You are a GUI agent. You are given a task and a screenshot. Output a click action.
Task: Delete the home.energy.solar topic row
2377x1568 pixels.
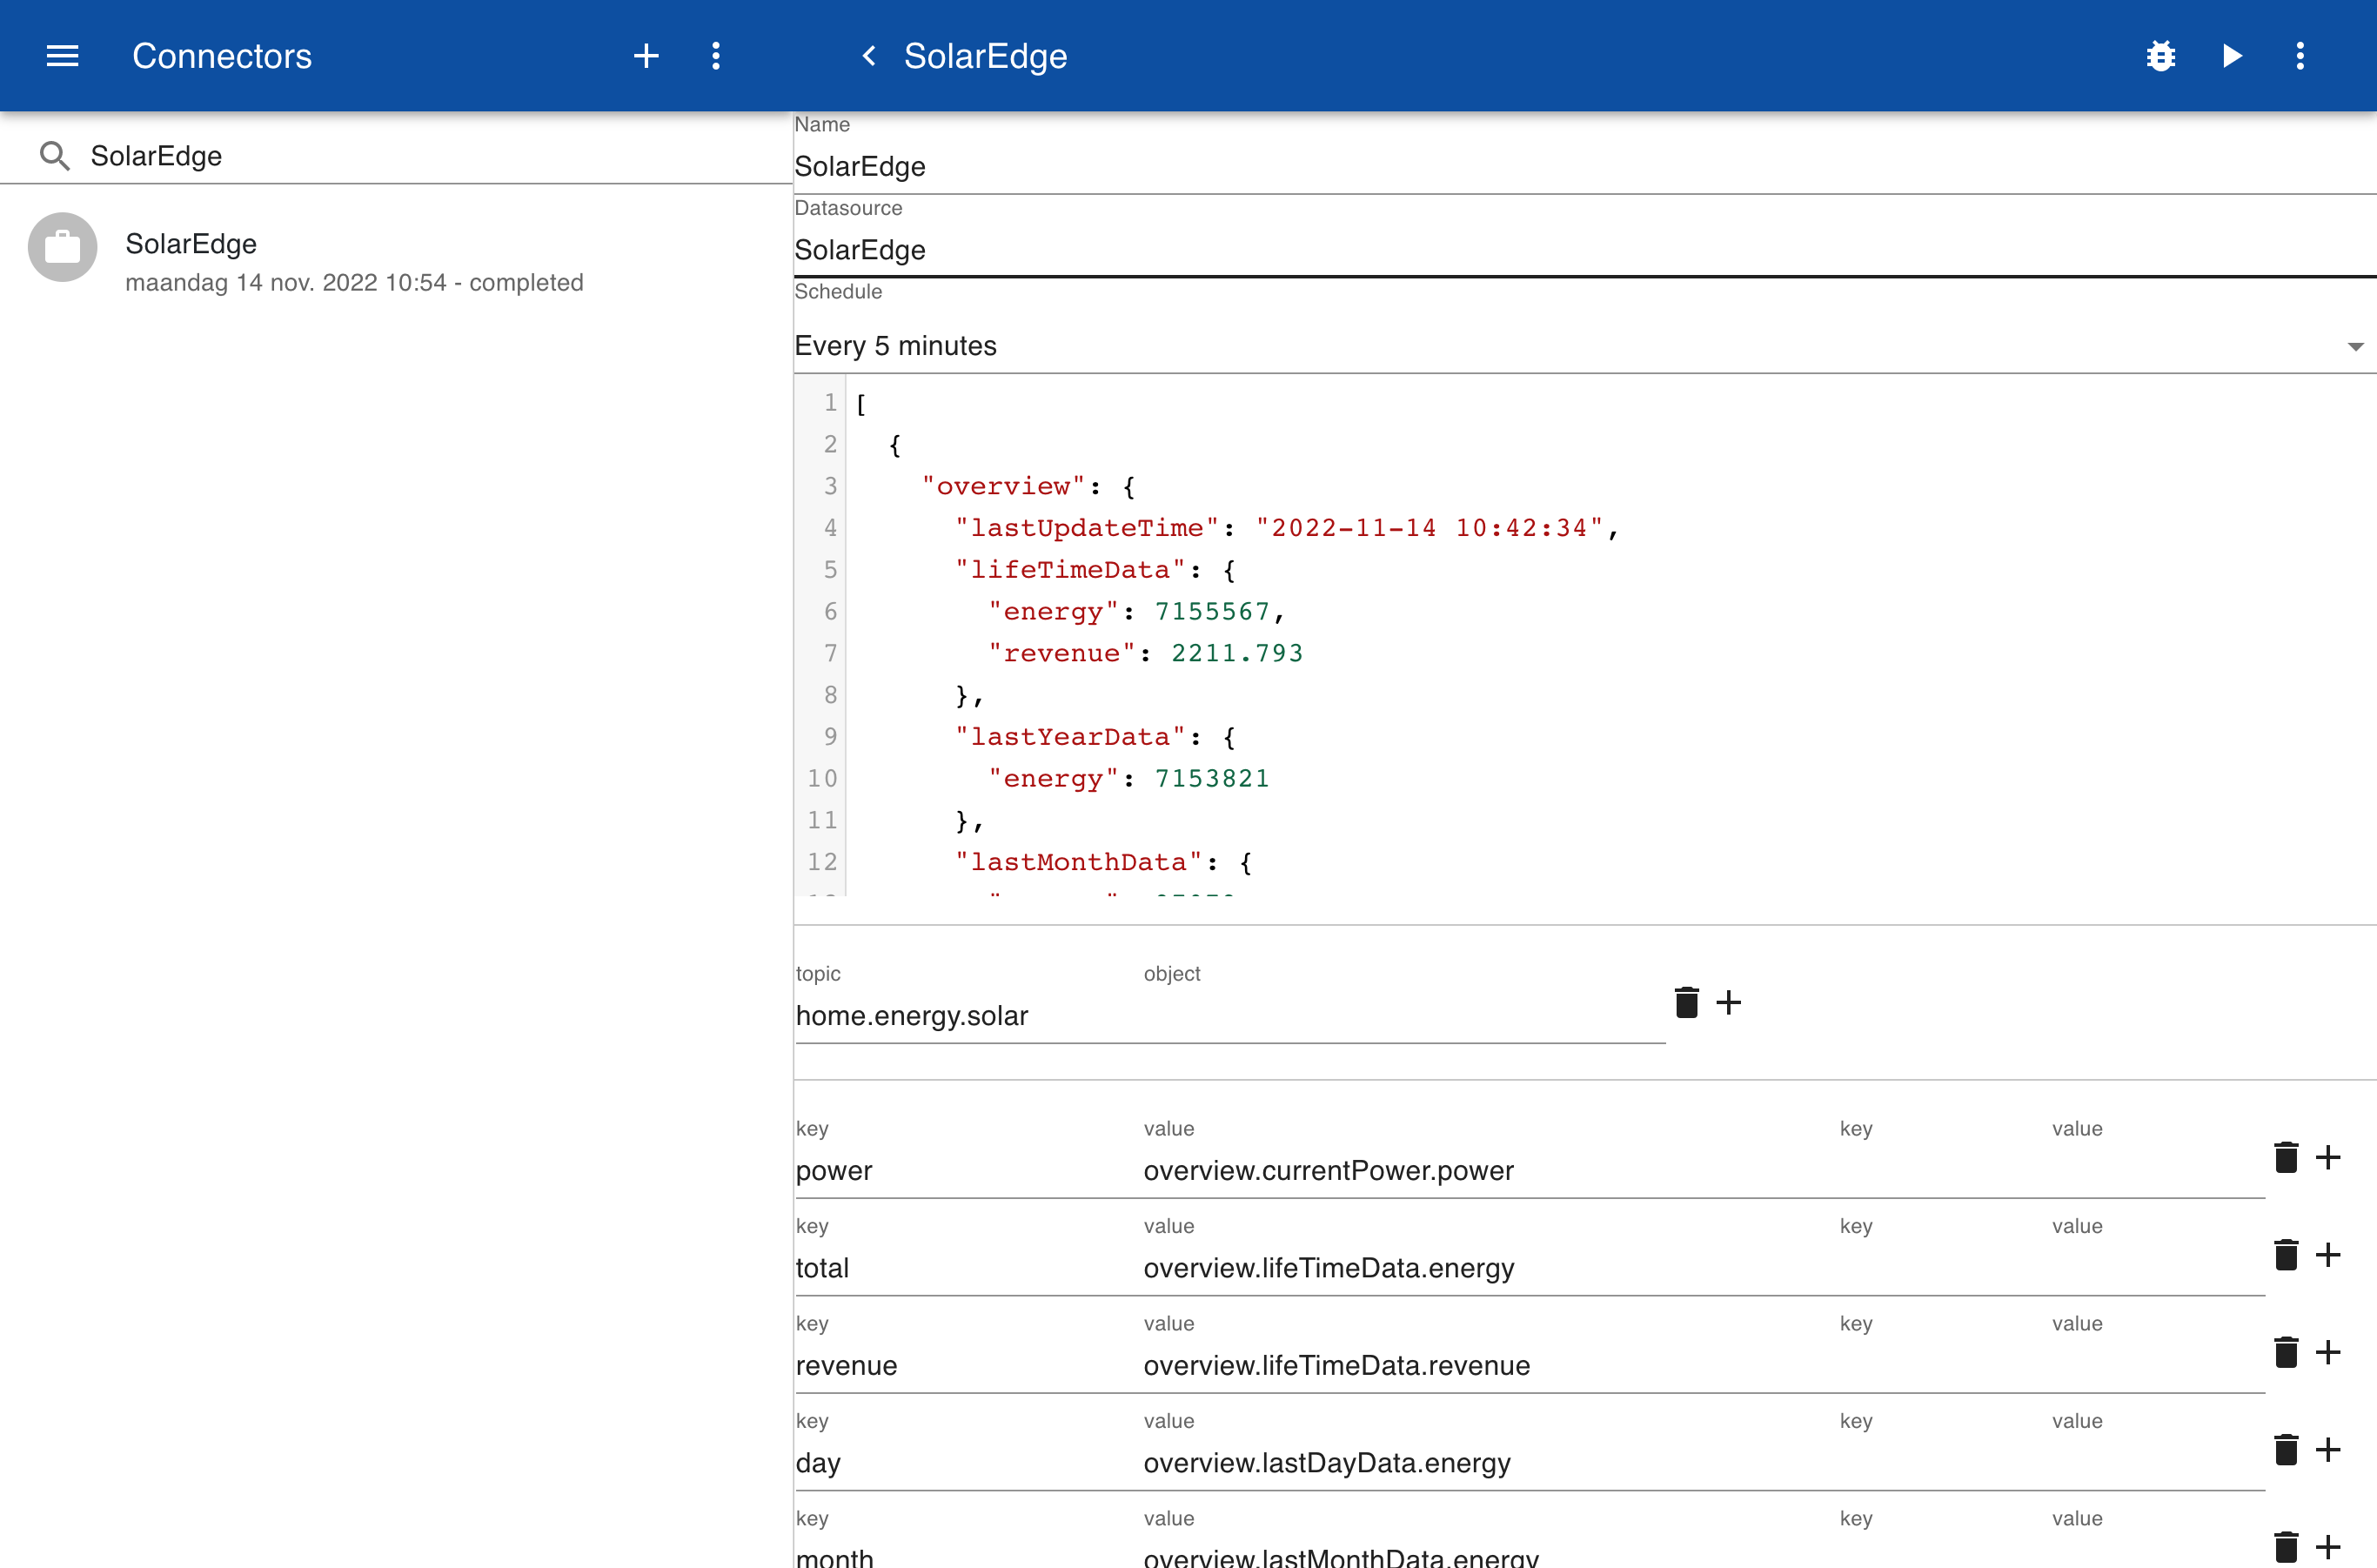click(1687, 1002)
